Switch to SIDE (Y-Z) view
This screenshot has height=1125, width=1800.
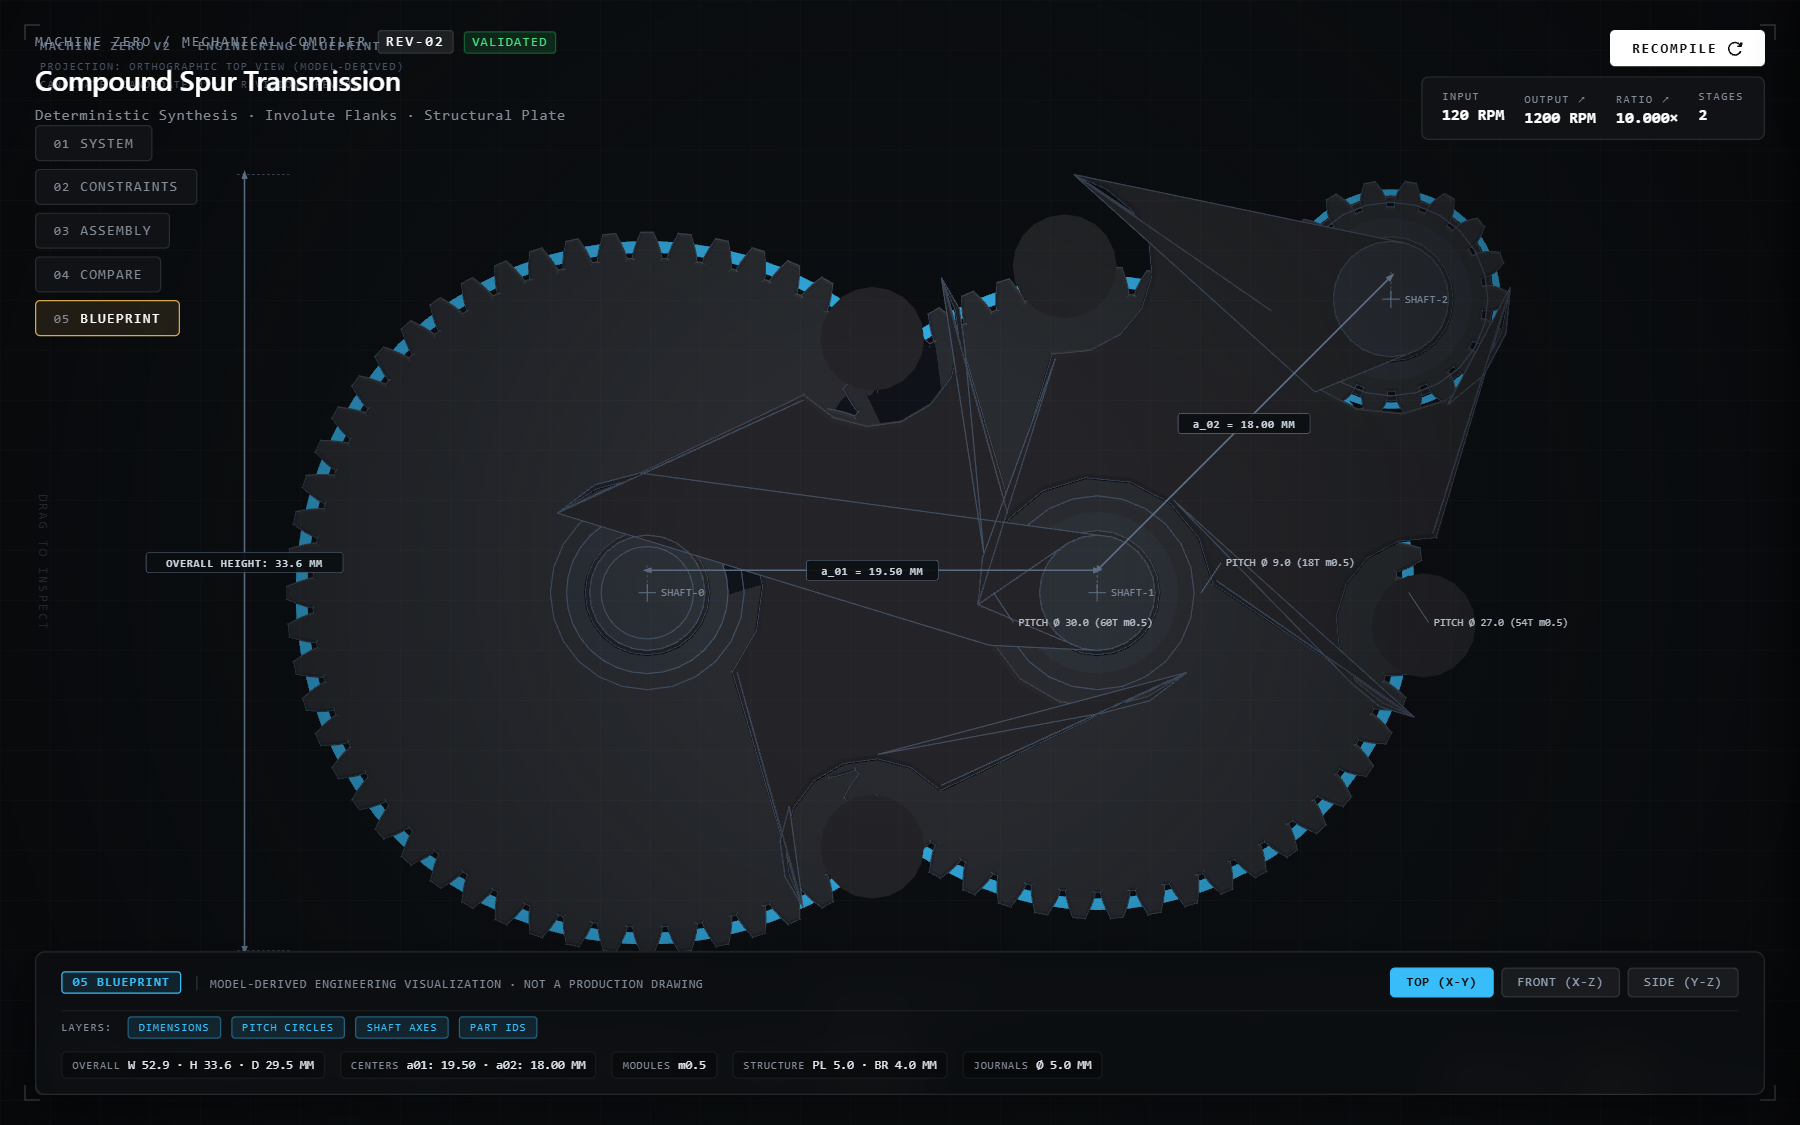click(x=1683, y=982)
